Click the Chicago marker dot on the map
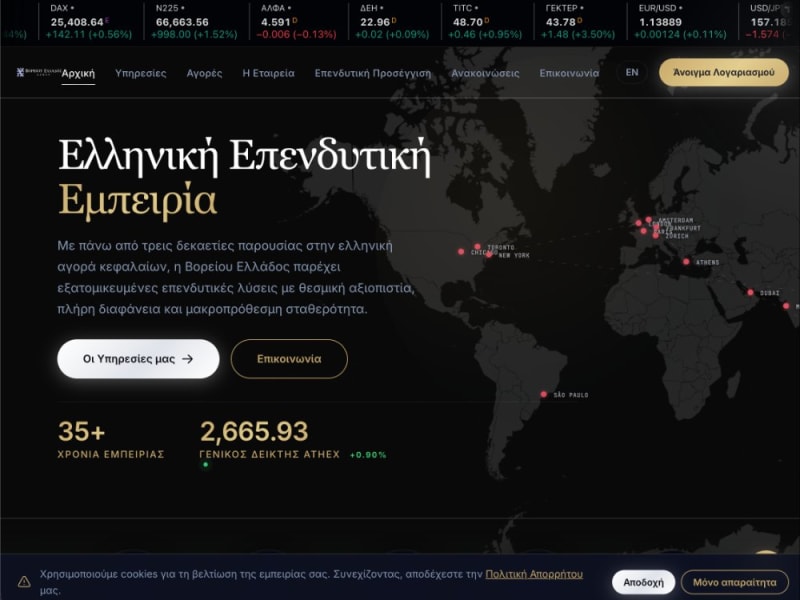Image resolution: width=800 pixels, height=600 pixels. [x=461, y=252]
